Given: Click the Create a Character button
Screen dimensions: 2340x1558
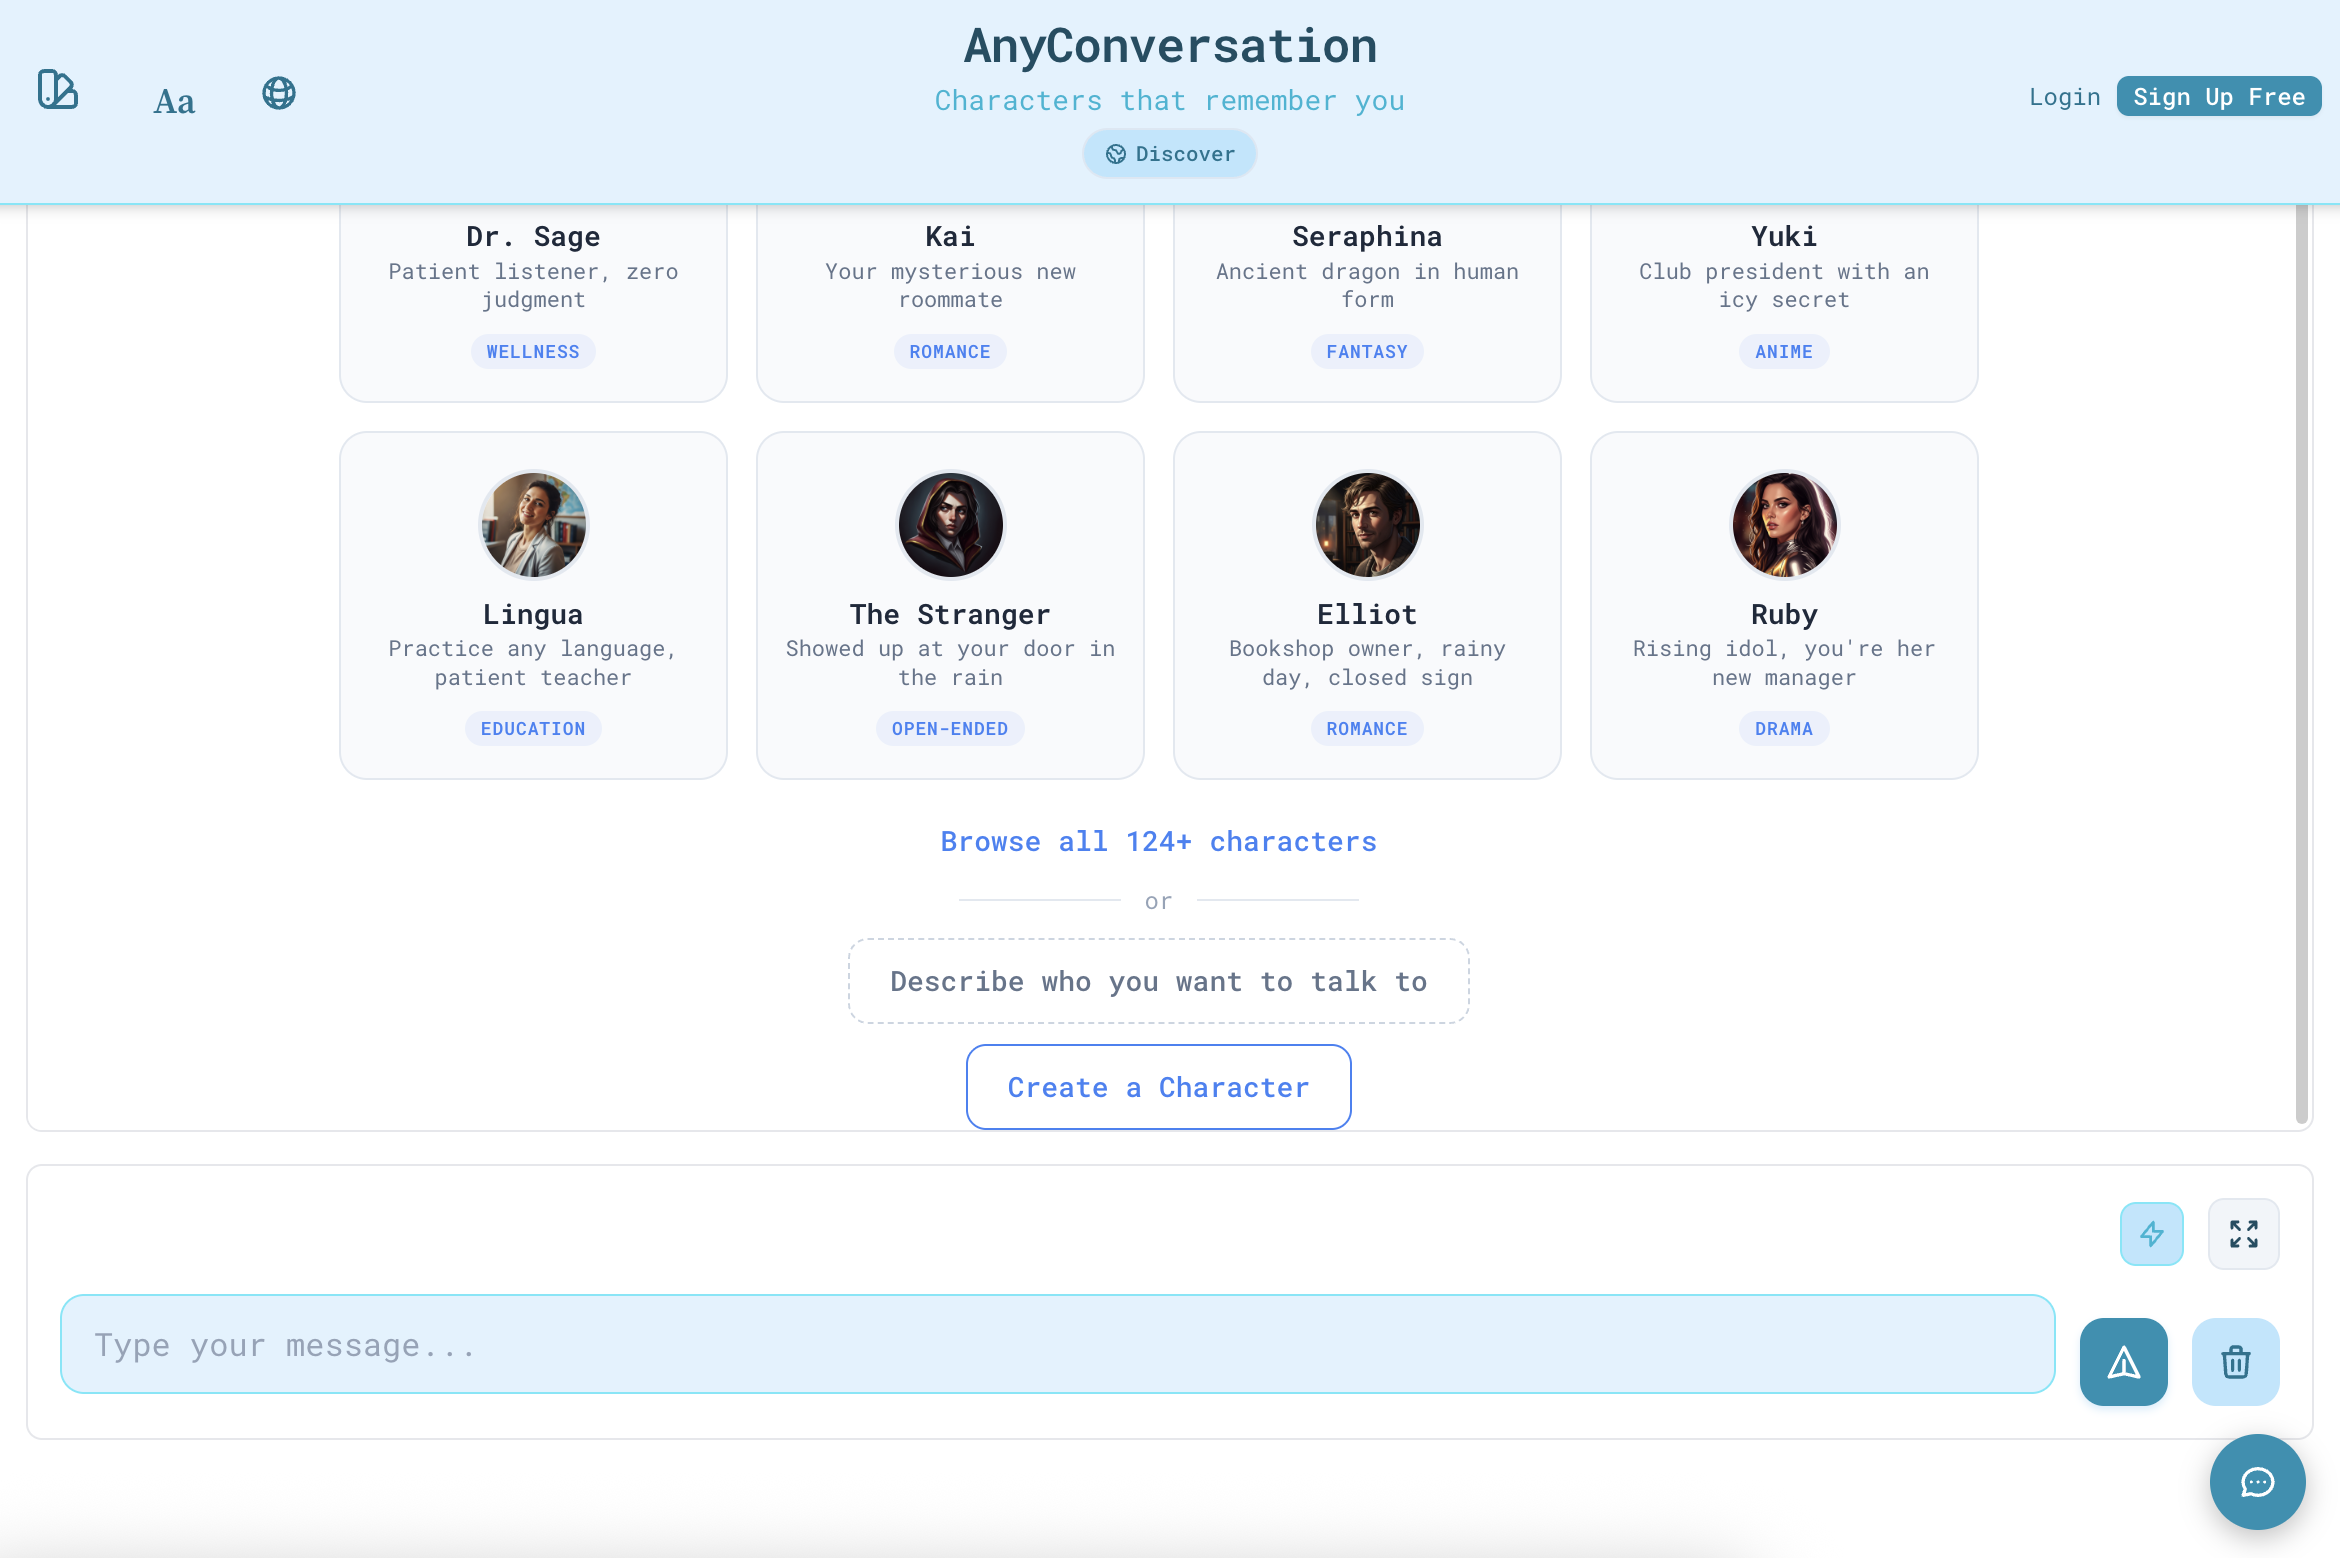Looking at the screenshot, I should coord(1157,1087).
